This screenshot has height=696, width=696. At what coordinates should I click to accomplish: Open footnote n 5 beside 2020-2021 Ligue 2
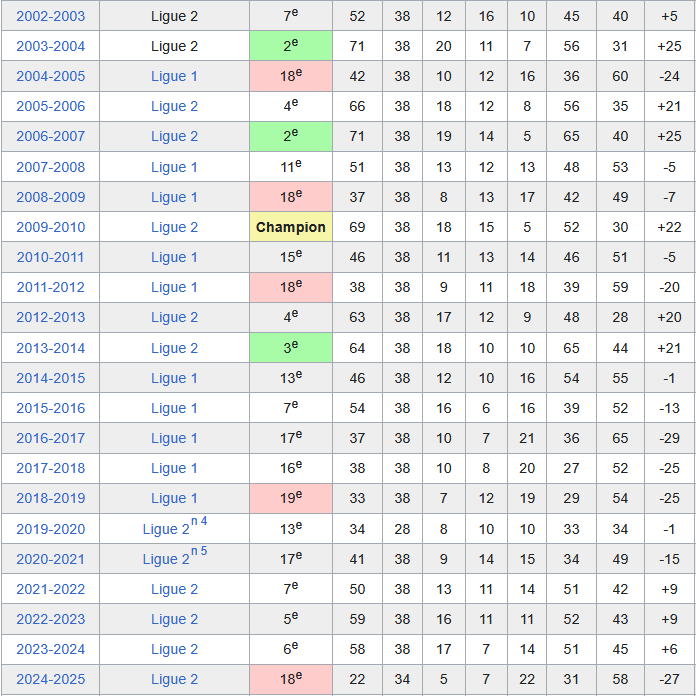[199, 552]
